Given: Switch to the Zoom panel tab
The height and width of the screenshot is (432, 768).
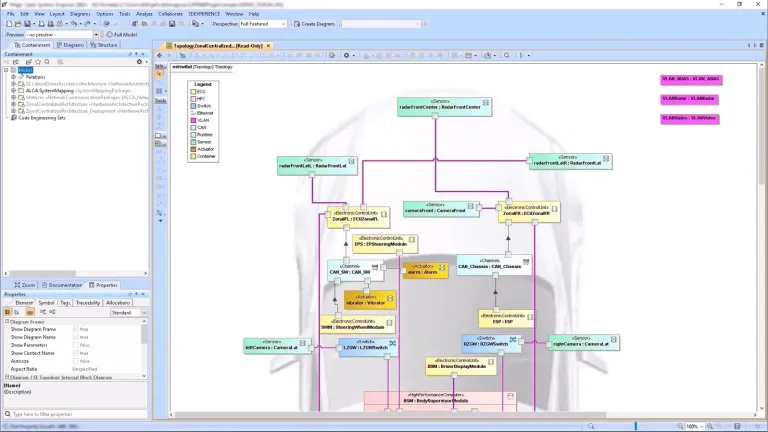Looking at the screenshot, I should [x=24, y=285].
